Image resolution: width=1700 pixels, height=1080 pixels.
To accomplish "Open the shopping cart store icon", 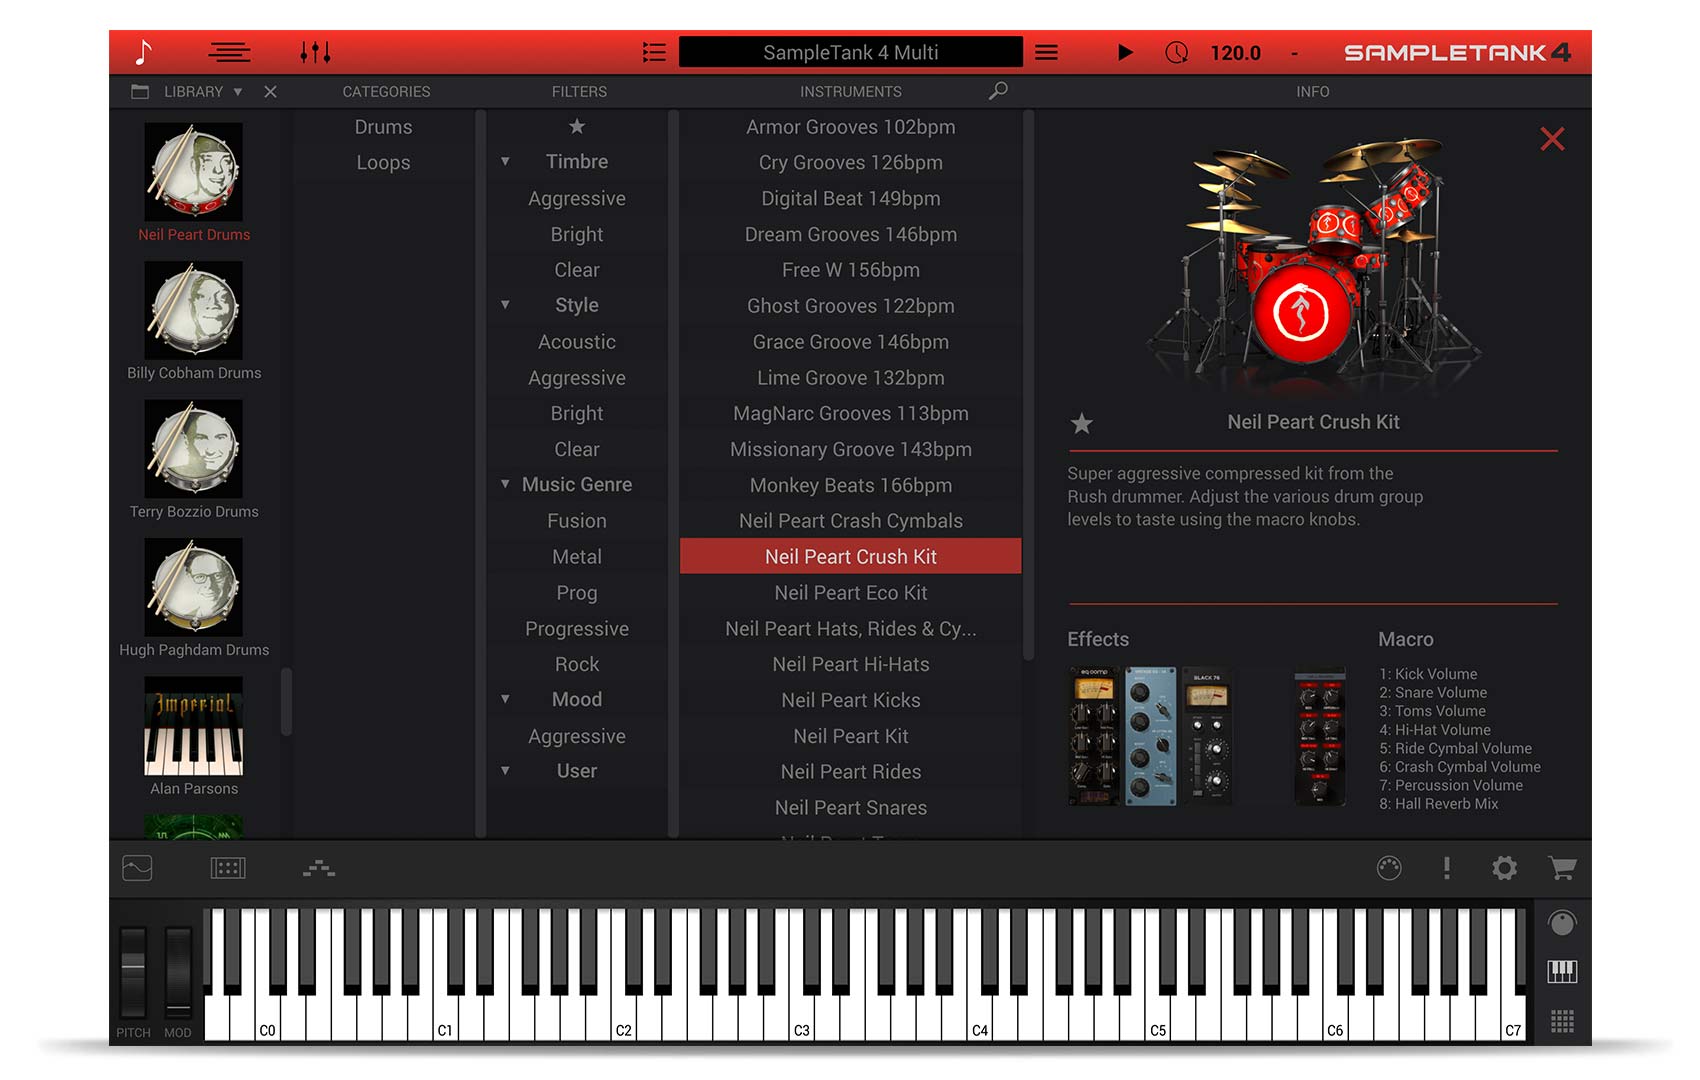I will click(x=1562, y=868).
